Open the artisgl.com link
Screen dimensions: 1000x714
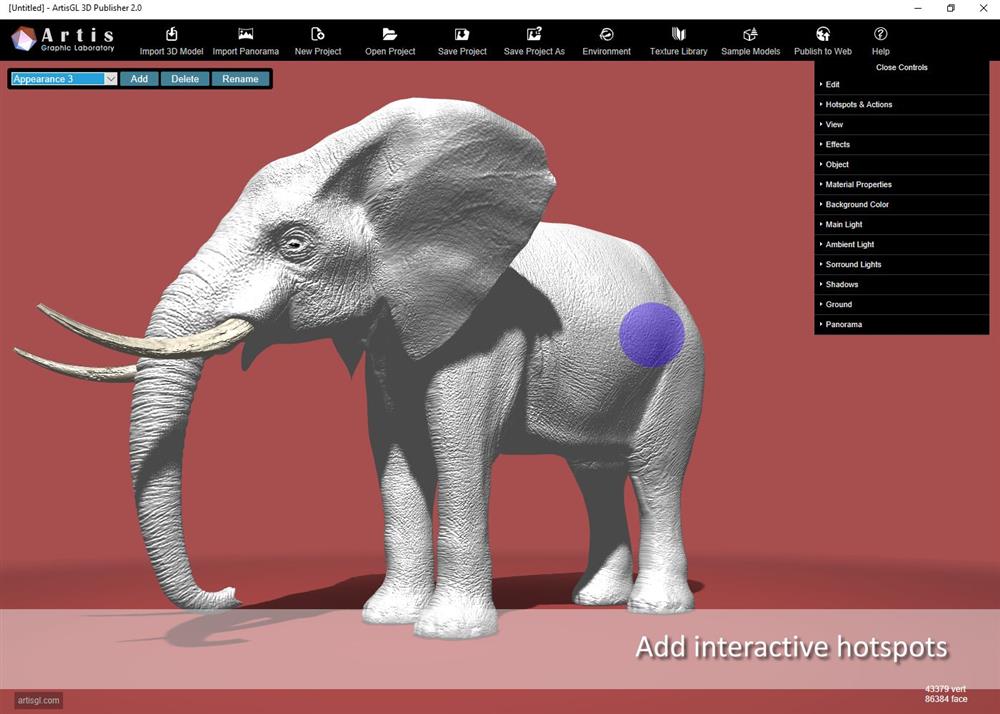(38, 701)
